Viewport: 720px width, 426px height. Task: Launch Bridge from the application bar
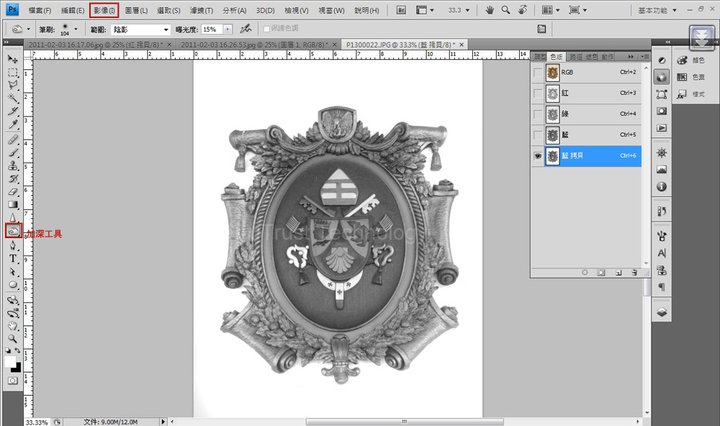point(401,10)
